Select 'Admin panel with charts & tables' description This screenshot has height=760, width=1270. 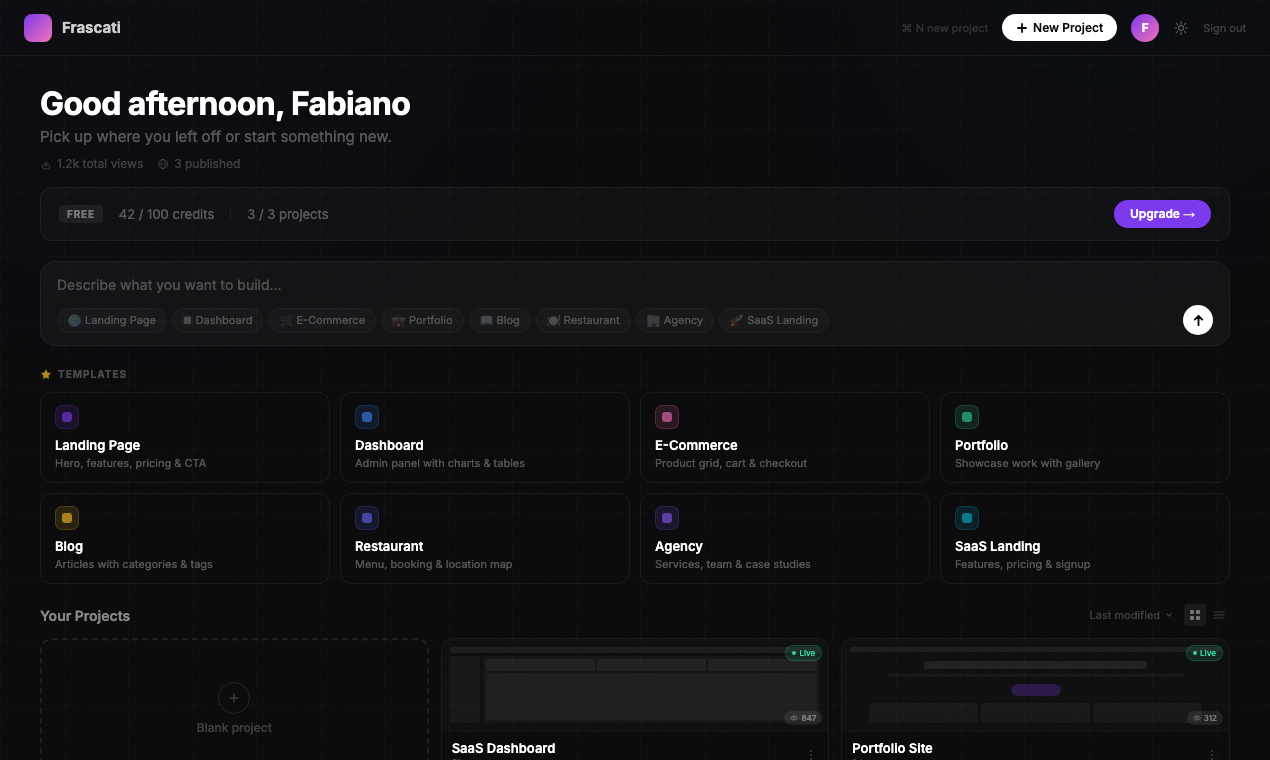tap(440, 463)
